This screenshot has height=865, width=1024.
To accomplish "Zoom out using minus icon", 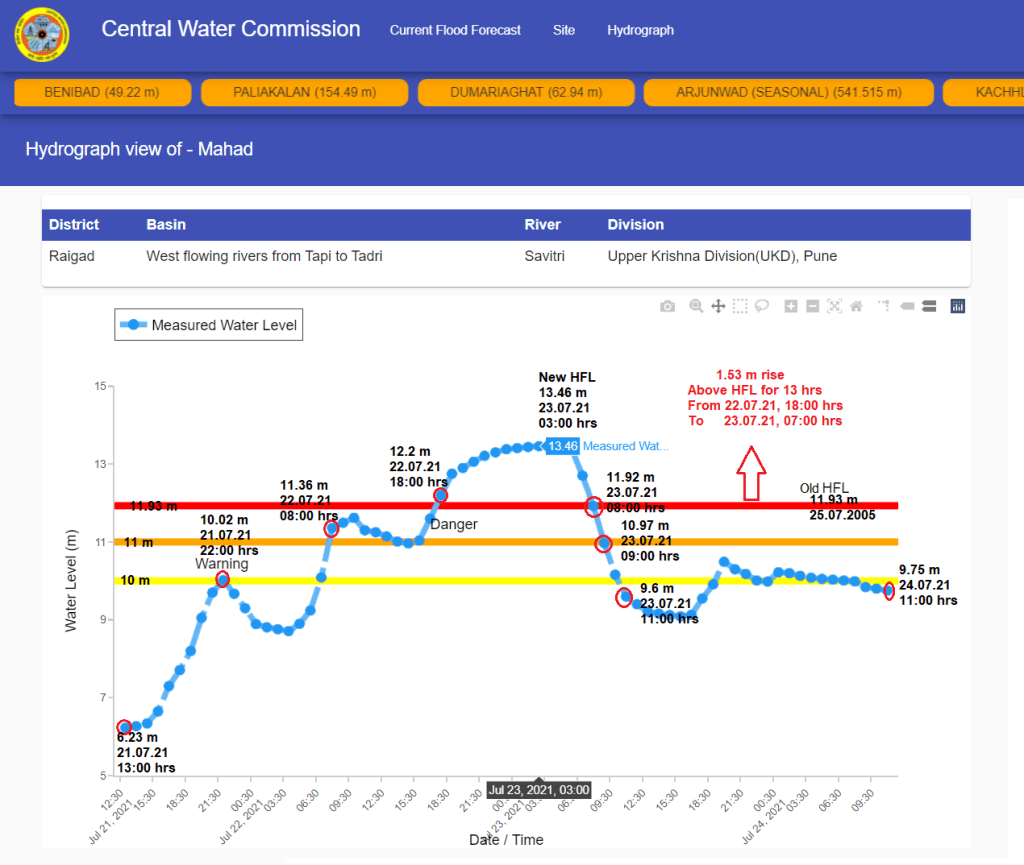I will 813,306.
